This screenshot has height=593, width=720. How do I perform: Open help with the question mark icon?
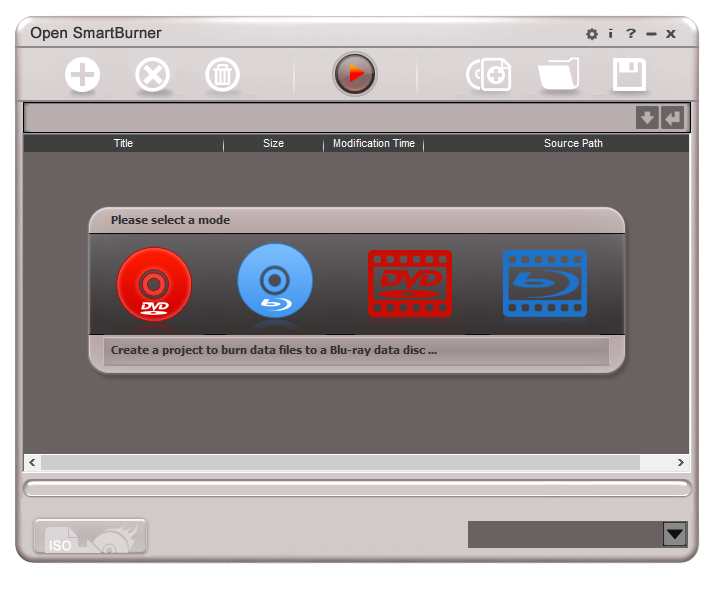click(631, 34)
